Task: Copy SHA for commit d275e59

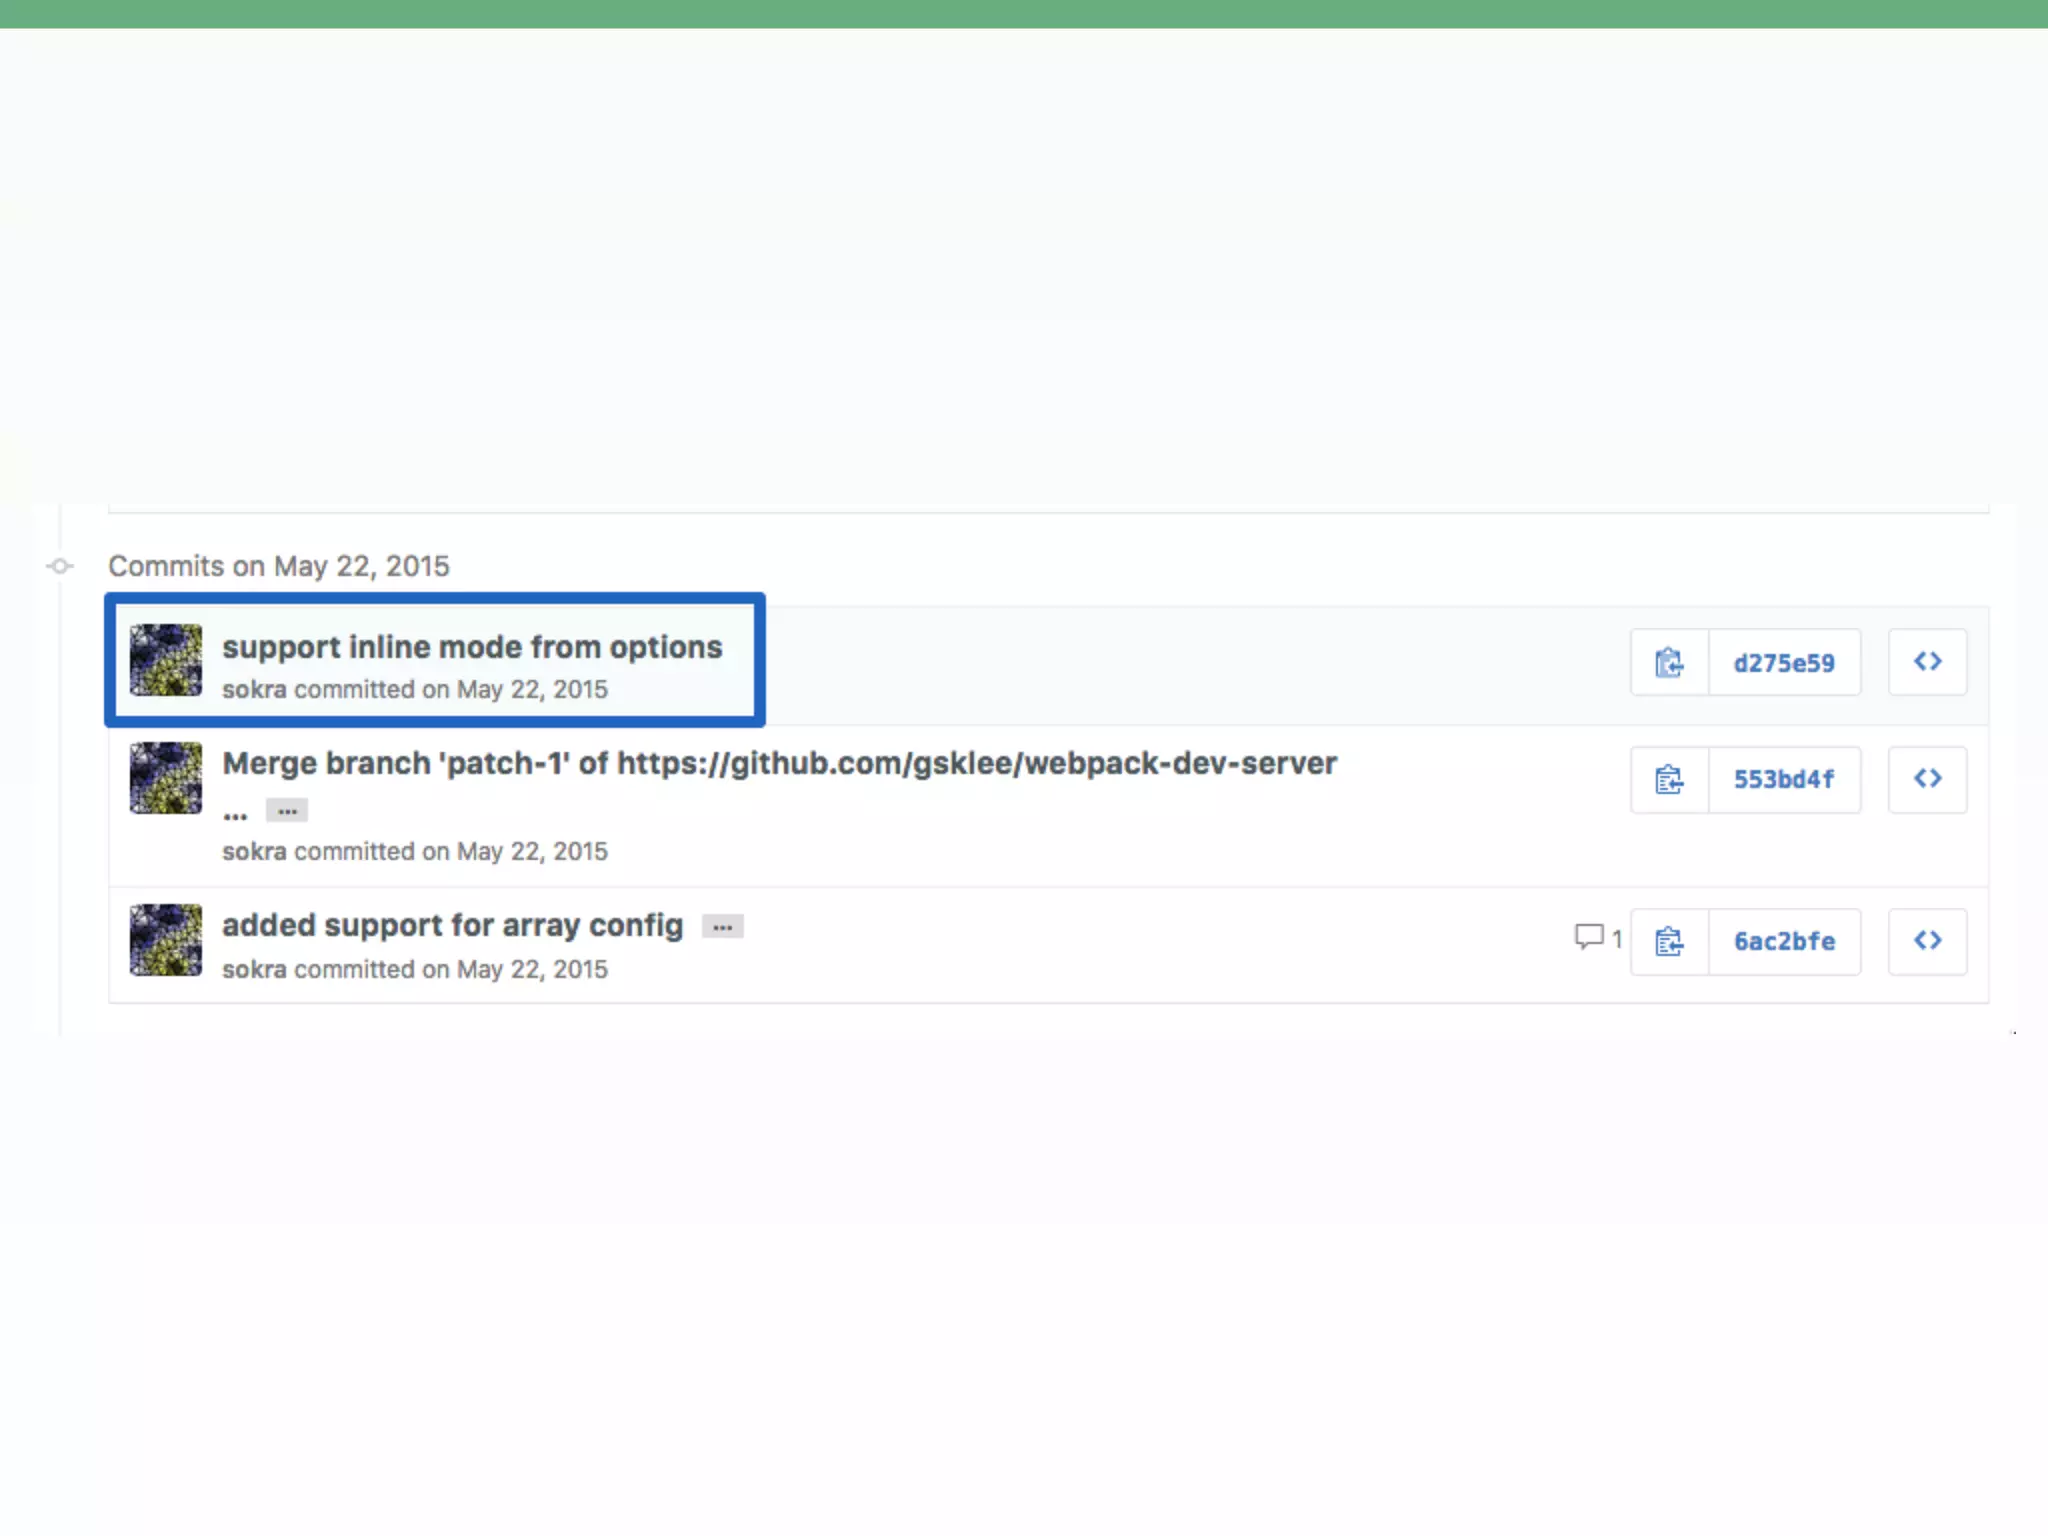Action: pos(1669,662)
